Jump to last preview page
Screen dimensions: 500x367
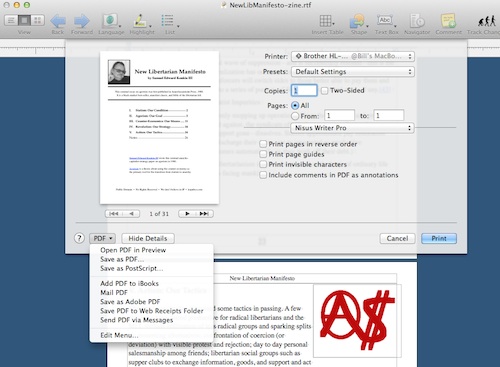tap(204, 214)
